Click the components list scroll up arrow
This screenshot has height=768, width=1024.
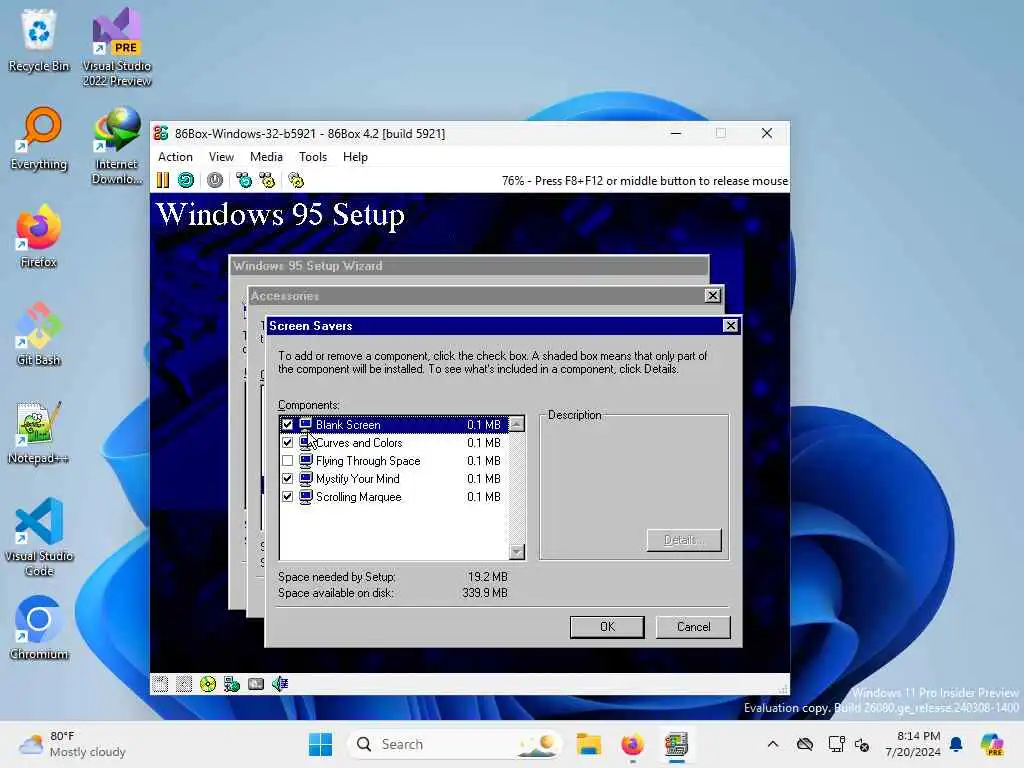[517, 424]
